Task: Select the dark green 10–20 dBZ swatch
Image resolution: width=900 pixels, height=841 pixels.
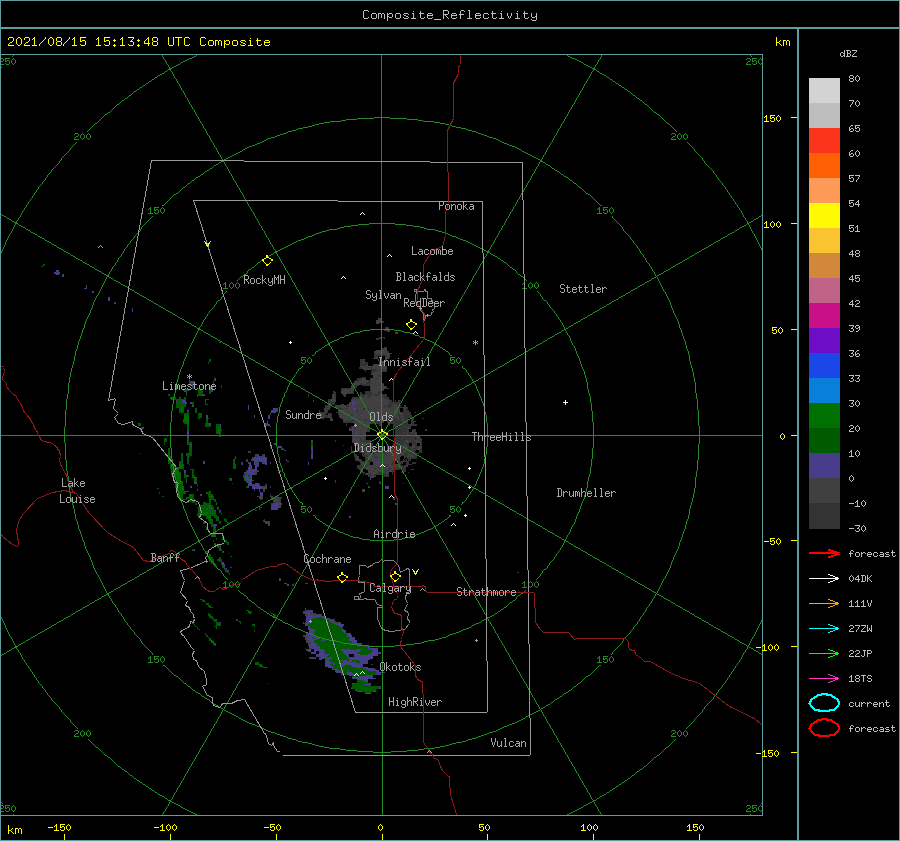Action: click(824, 440)
